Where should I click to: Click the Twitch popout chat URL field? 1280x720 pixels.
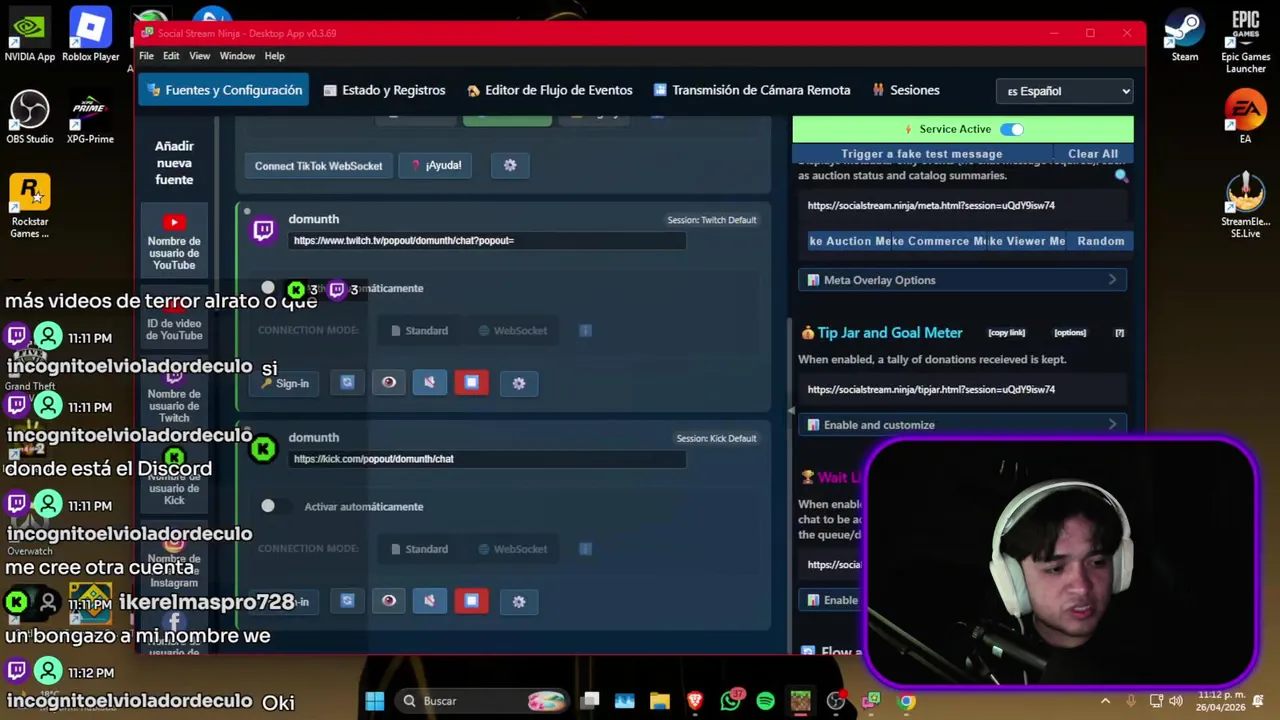488,240
